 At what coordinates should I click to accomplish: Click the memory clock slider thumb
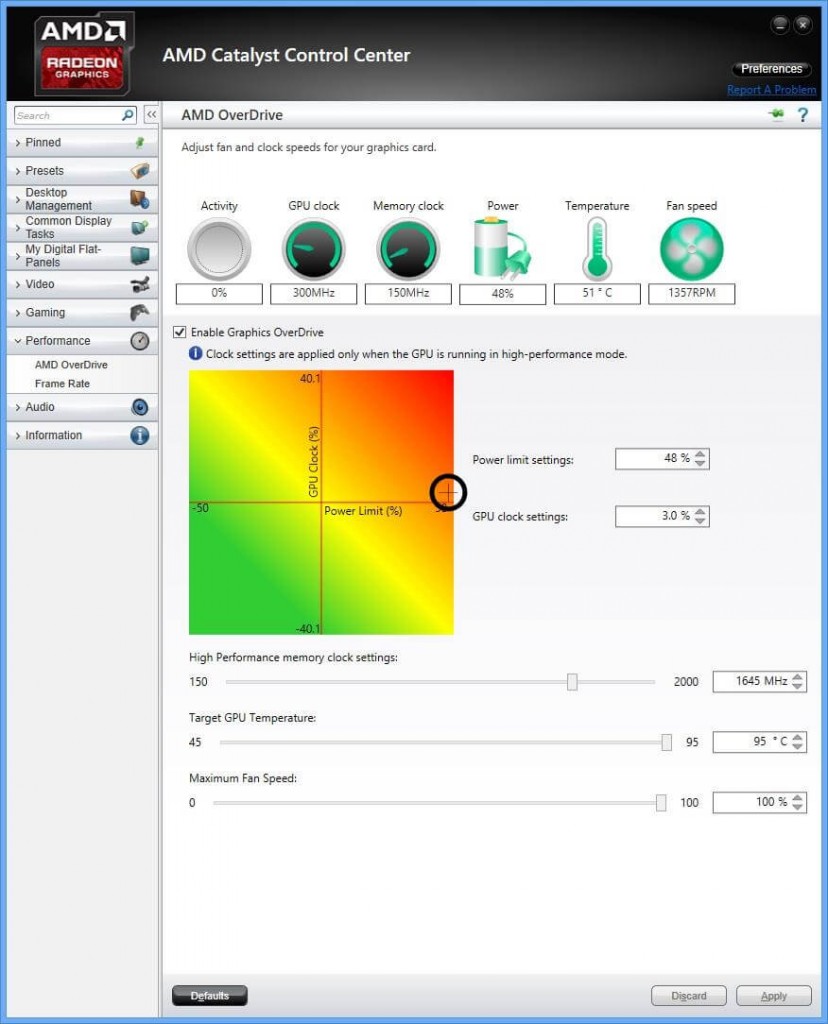pos(572,681)
